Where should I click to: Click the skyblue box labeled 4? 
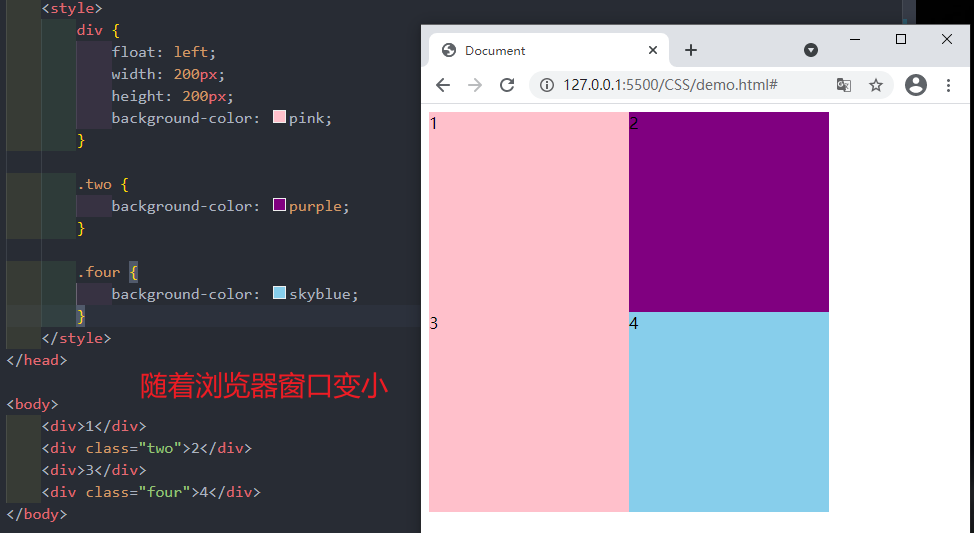click(728, 412)
